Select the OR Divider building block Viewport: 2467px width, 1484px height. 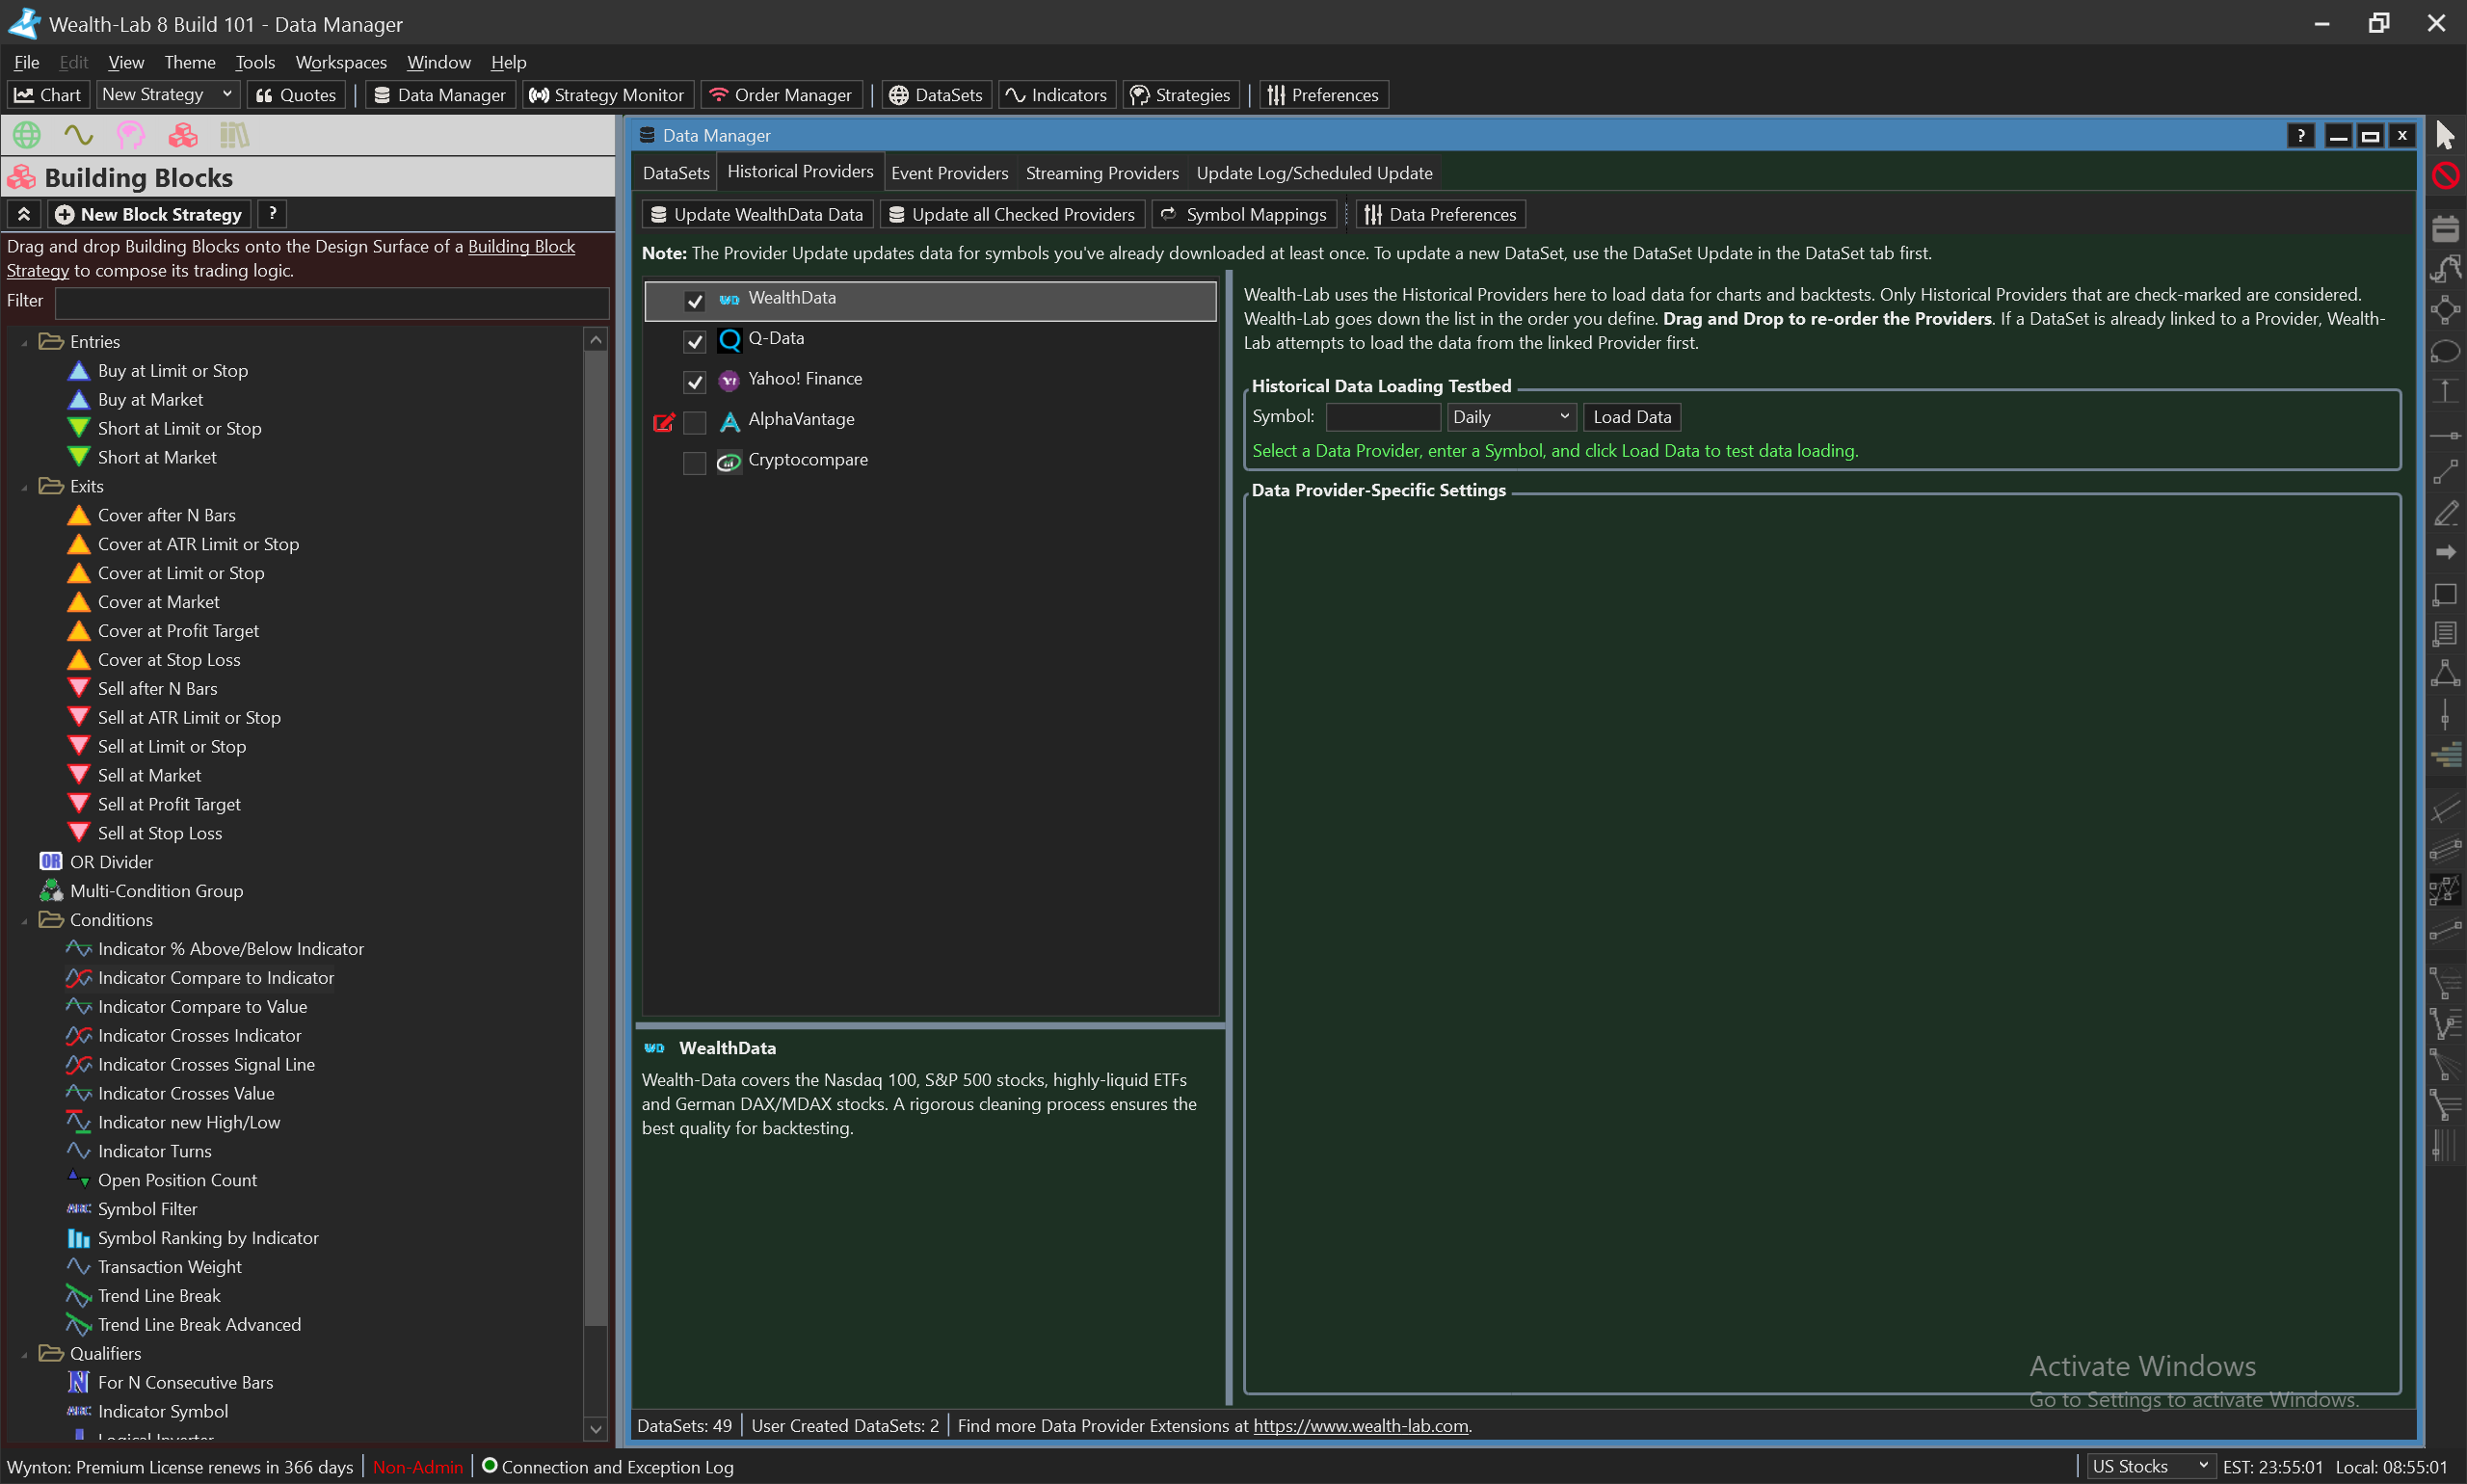(111, 862)
